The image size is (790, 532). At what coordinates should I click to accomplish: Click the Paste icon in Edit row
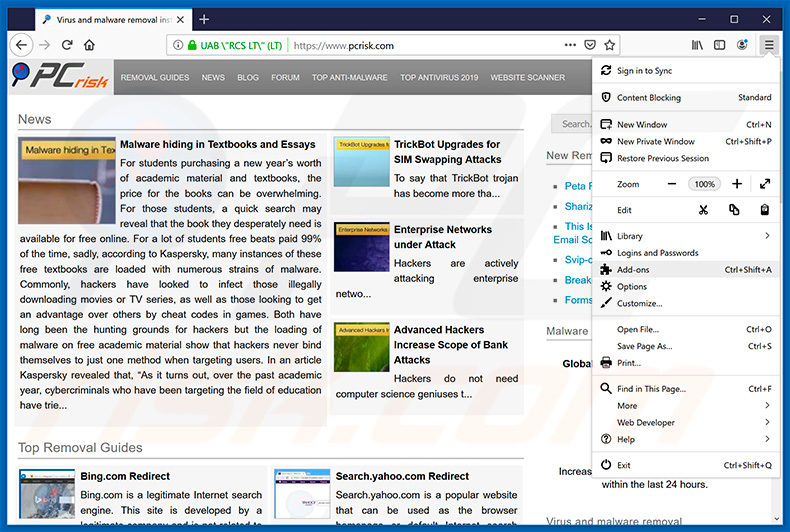(x=764, y=210)
